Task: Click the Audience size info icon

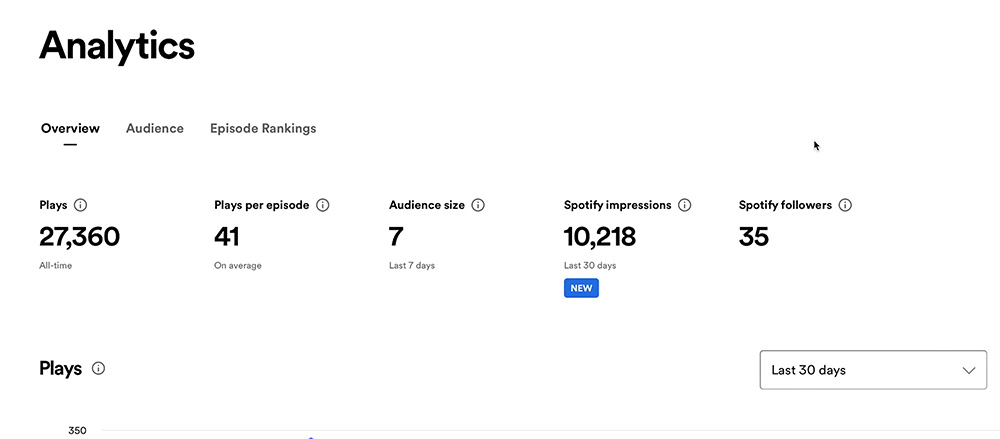Action: pyautogui.click(x=478, y=205)
